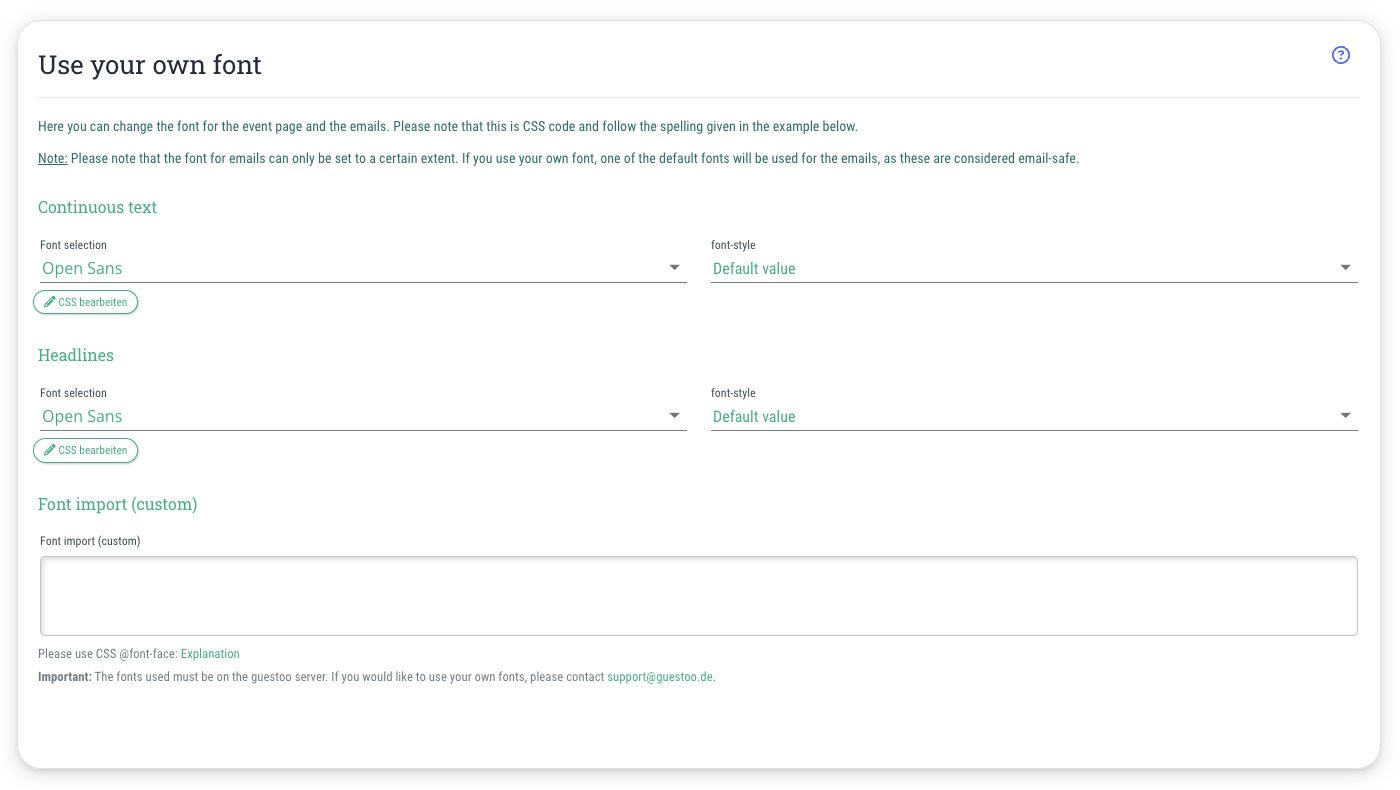This screenshot has width=1400, height=790.
Task: Focus the Font import (custom) text area
Action: click(699, 596)
